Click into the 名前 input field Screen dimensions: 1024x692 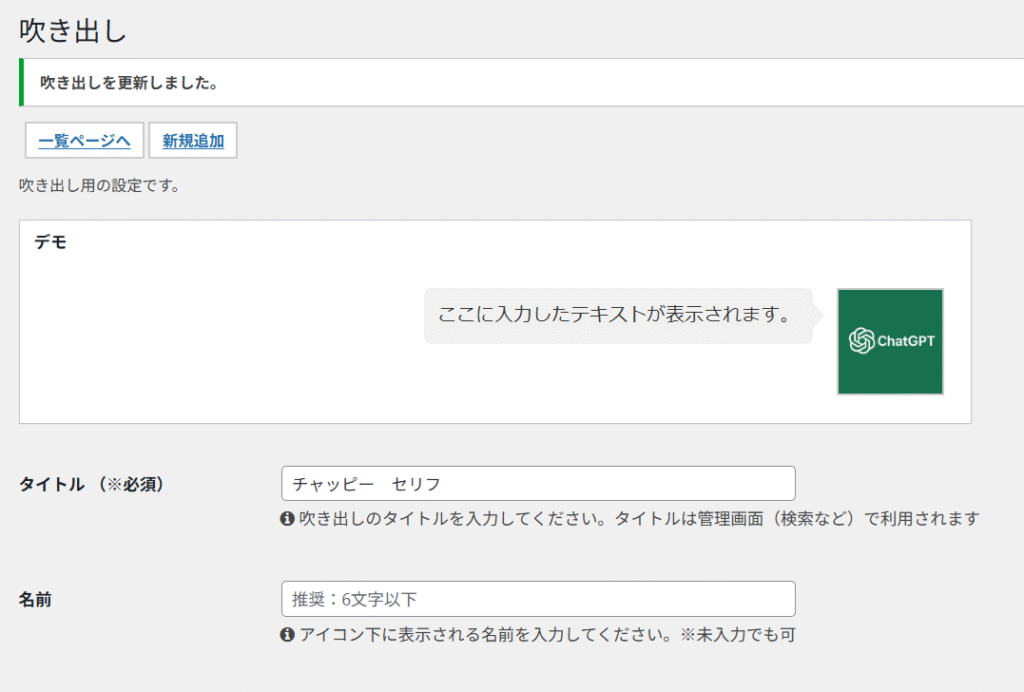538,600
